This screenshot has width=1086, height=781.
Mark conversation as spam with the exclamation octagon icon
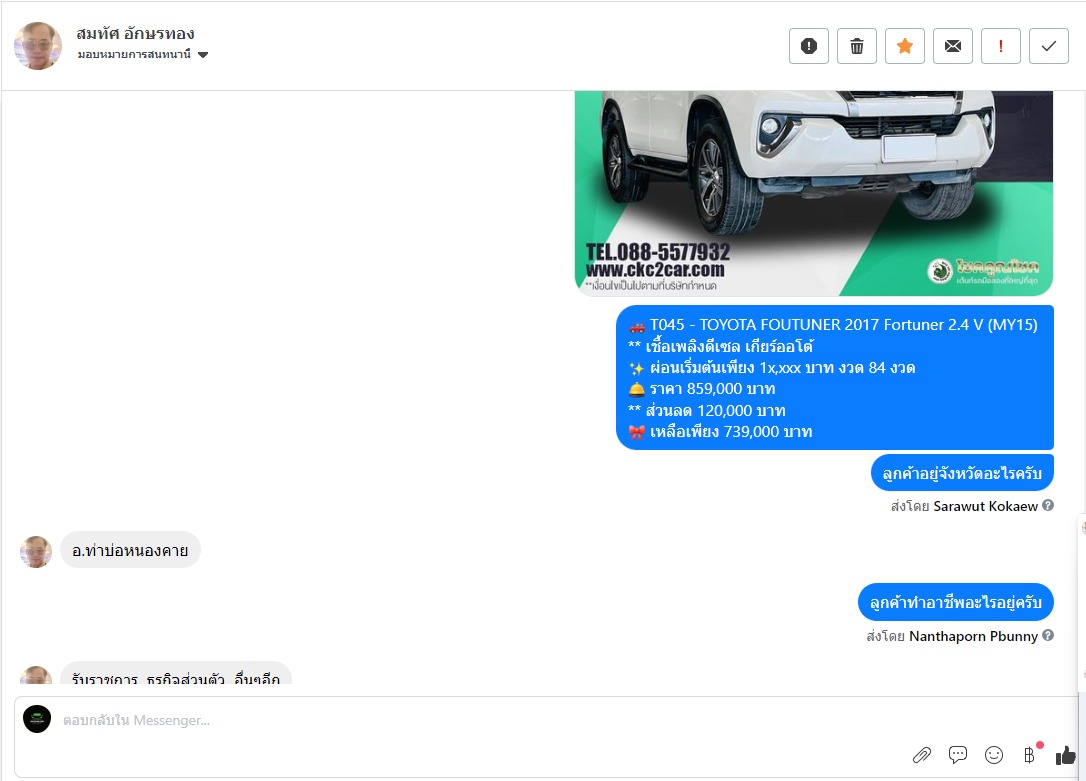(808, 46)
